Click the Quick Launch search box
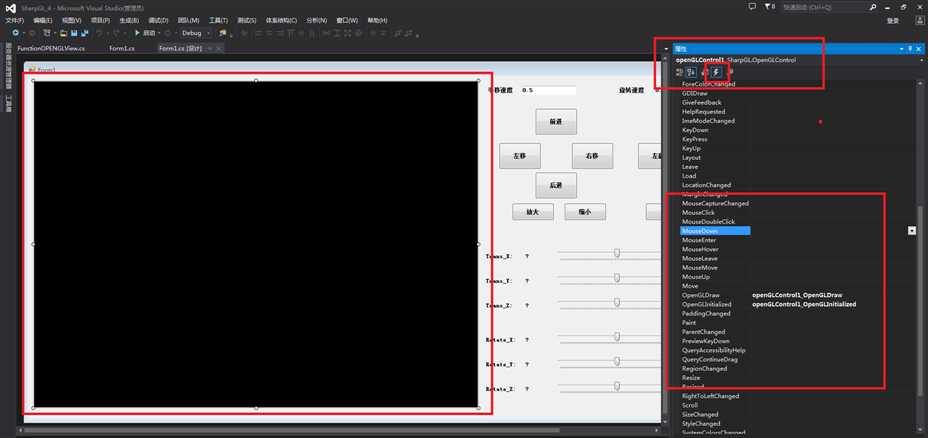Screen dimensions: 928x438 [829, 7]
